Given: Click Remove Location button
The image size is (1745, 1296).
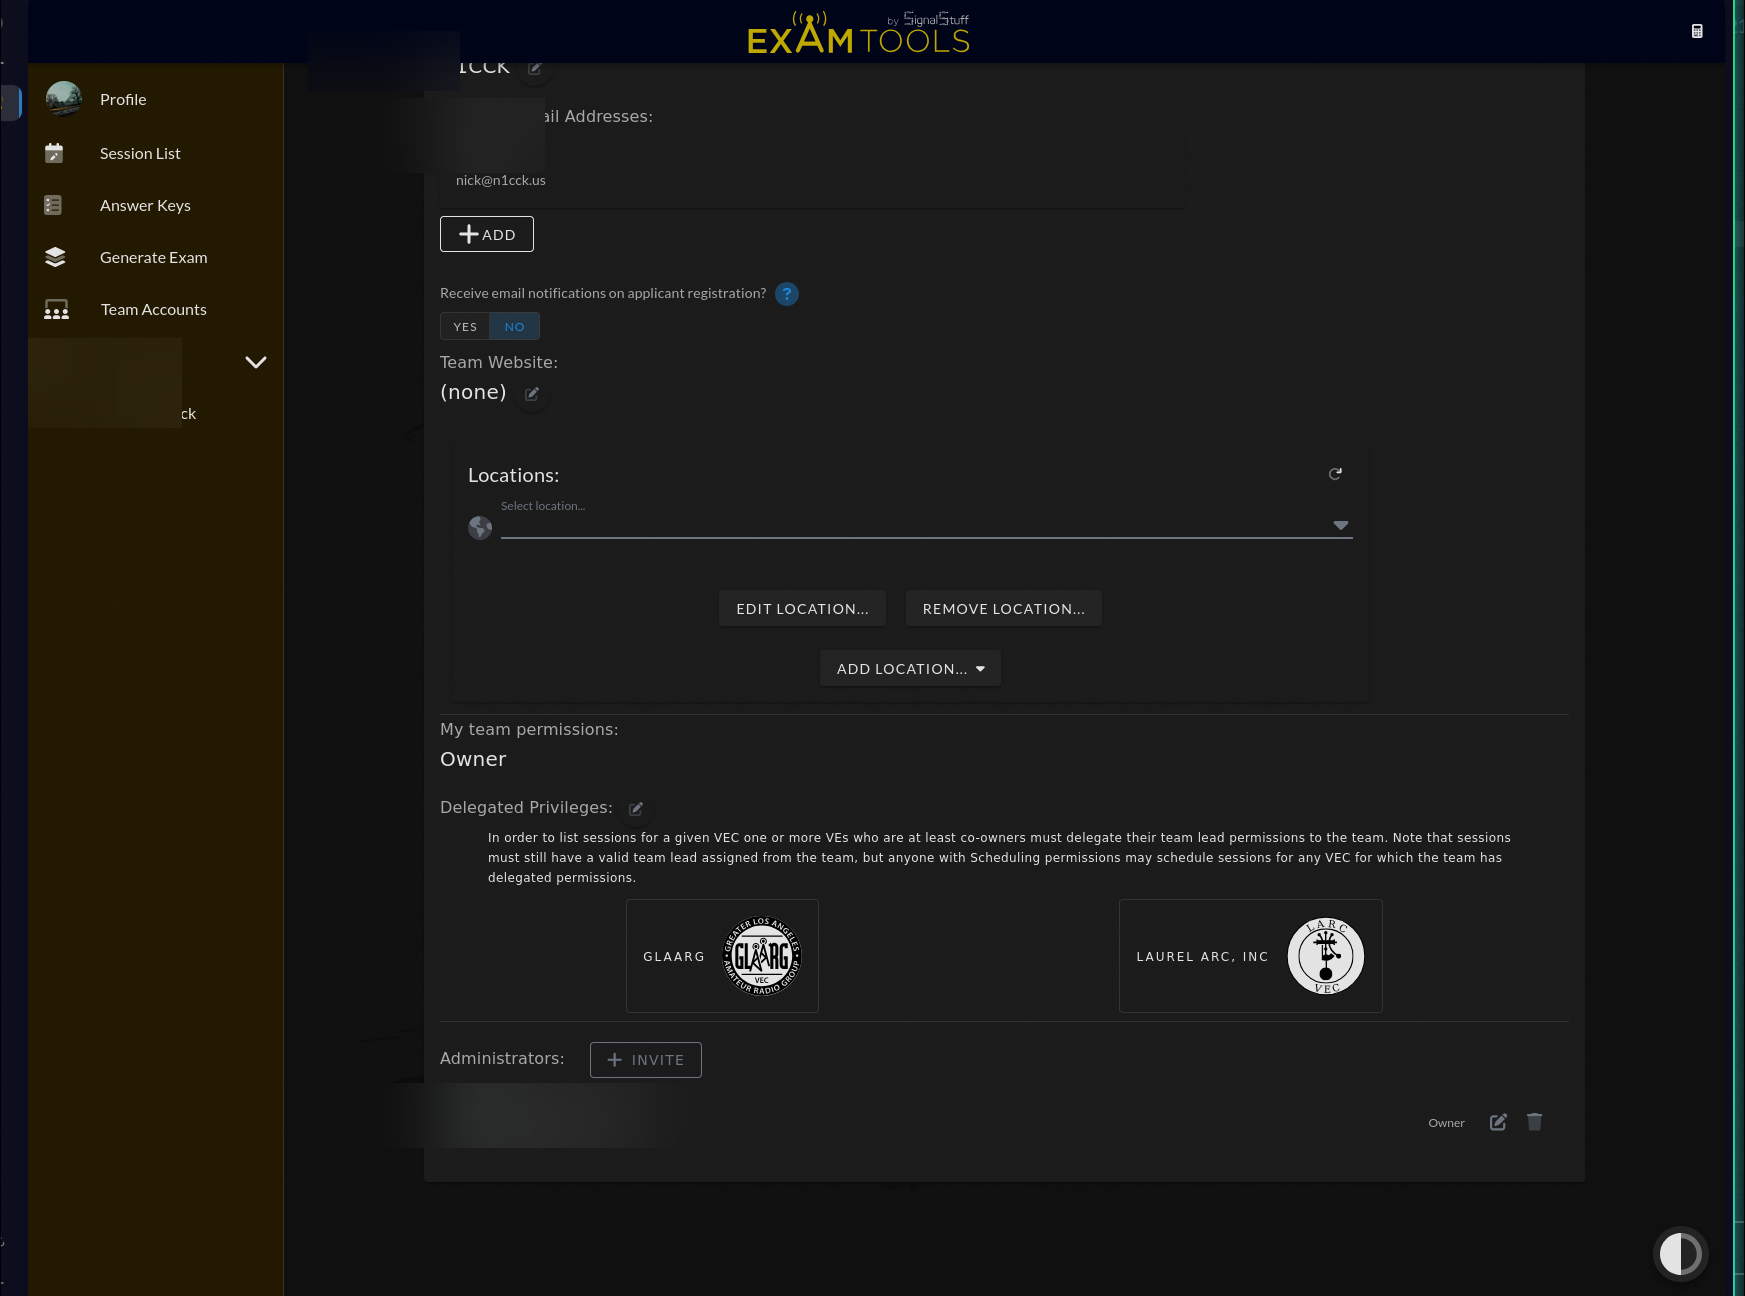Looking at the screenshot, I should click(1003, 608).
